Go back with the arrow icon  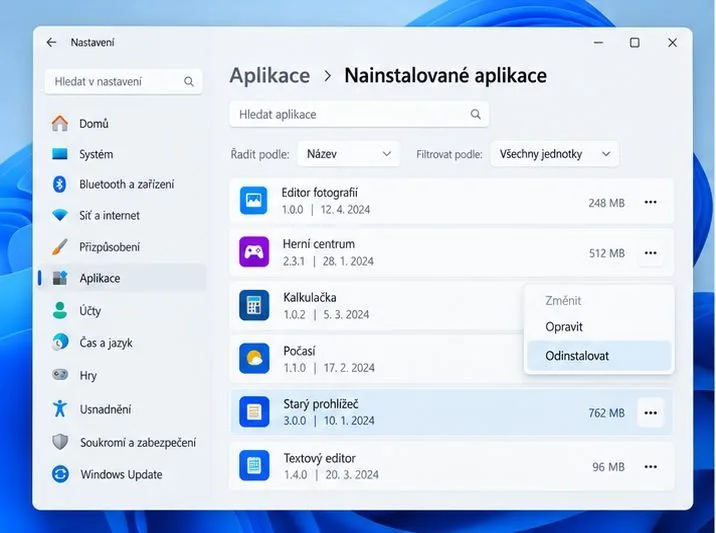pyautogui.click(x=51, y=42)
